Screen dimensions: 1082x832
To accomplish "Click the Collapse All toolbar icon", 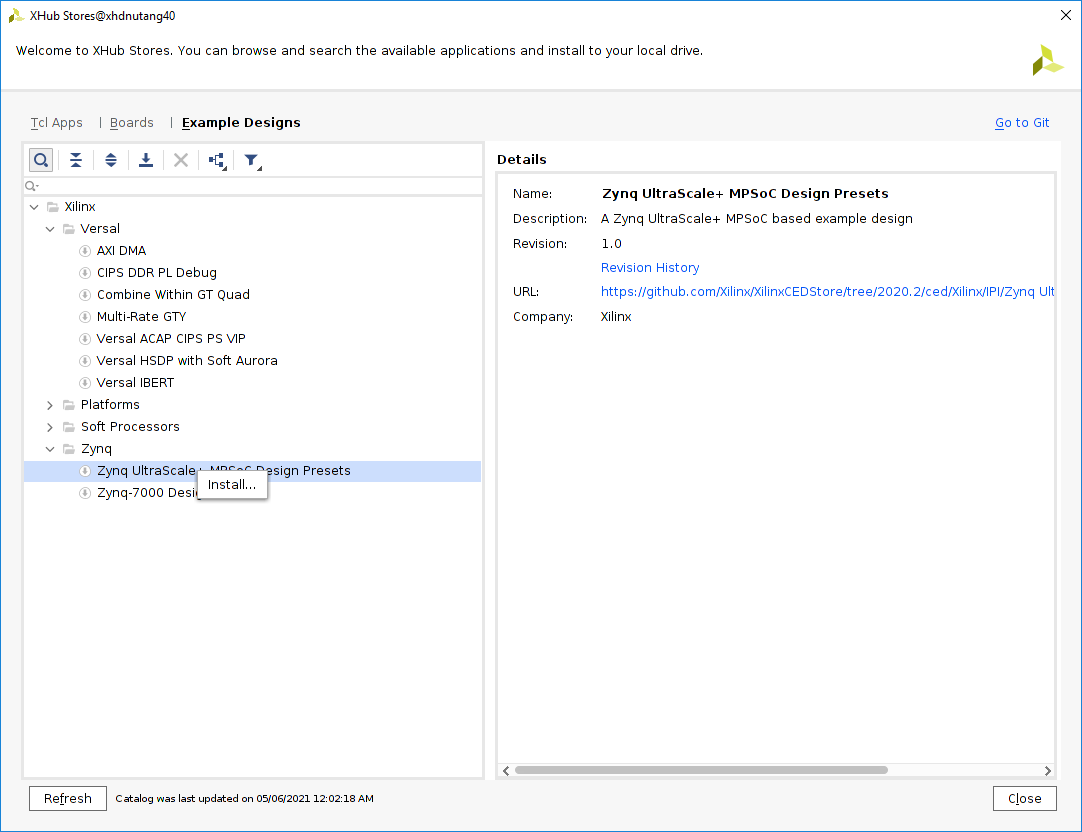I will pos(76,160).
